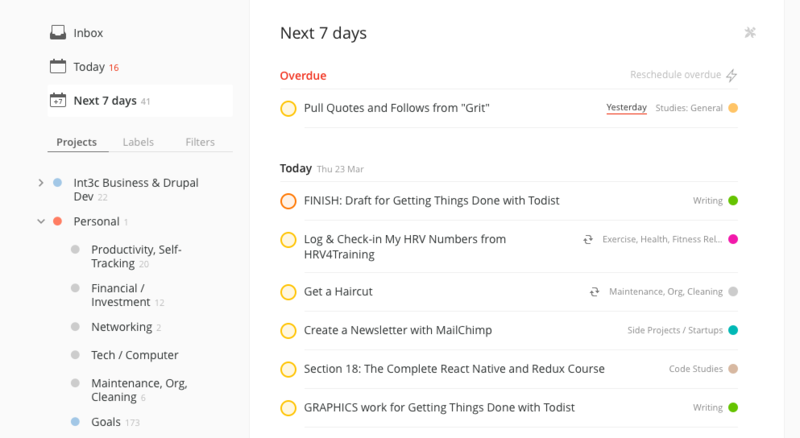Complete the Pull Quotes from "Grit" task
This screenshot has height=438, width=800.
tap(288, 108)
